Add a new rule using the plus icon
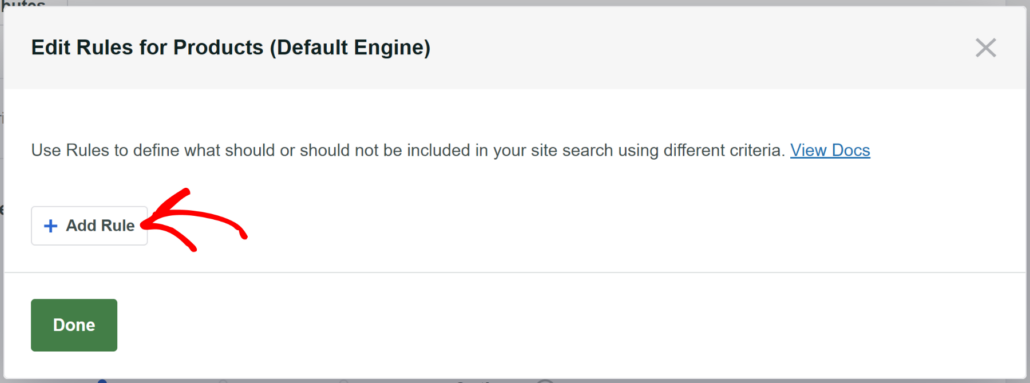The image size is (1030, 383). coord(50,226)
